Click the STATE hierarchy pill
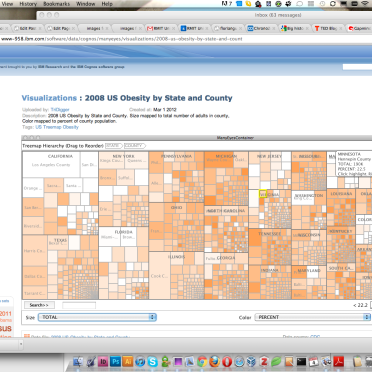Viewport: 372px width, 372px height. (114, 146)
